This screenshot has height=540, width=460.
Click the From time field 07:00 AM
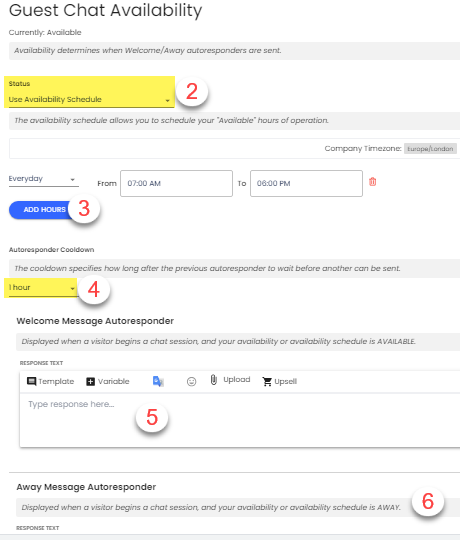tap(176, 184)
